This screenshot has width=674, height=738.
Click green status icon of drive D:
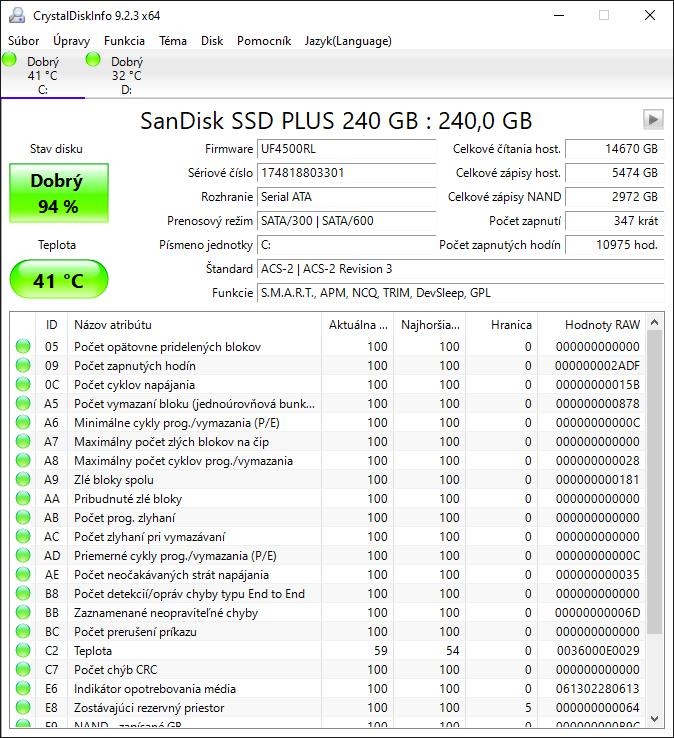[x=93, y=60]
